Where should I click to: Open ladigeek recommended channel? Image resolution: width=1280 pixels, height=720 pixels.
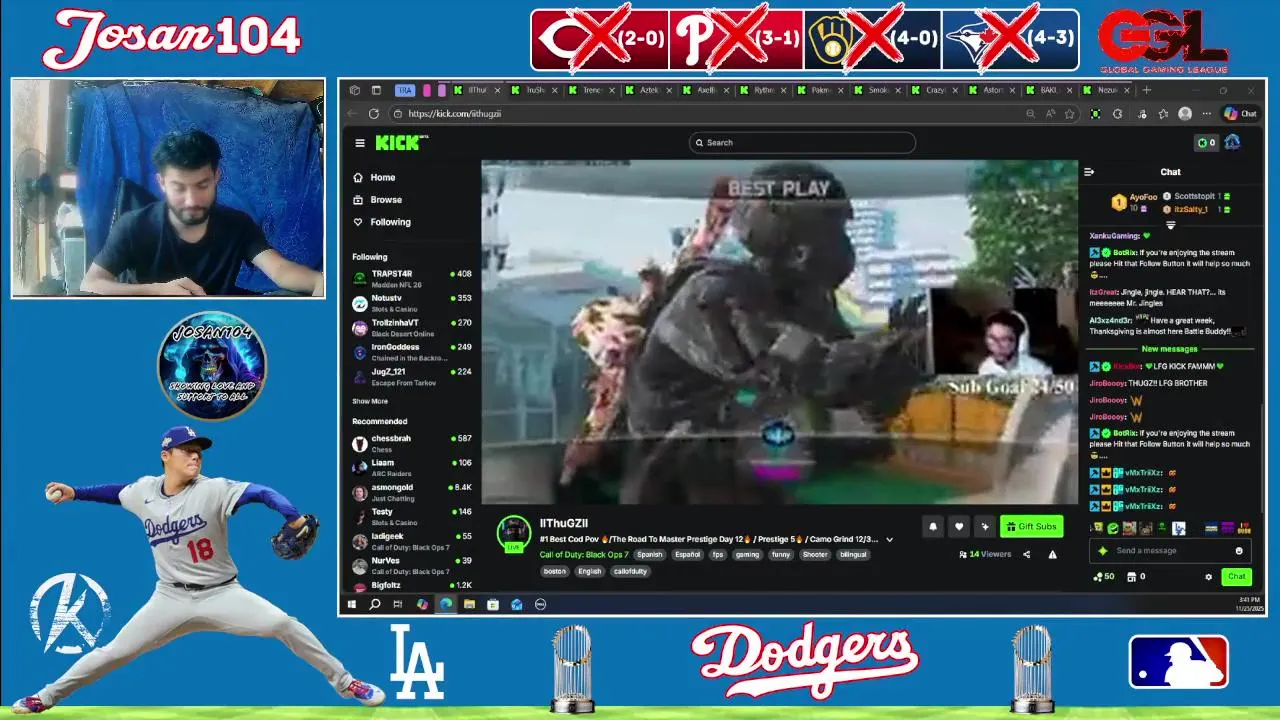(x=411, y=540)
